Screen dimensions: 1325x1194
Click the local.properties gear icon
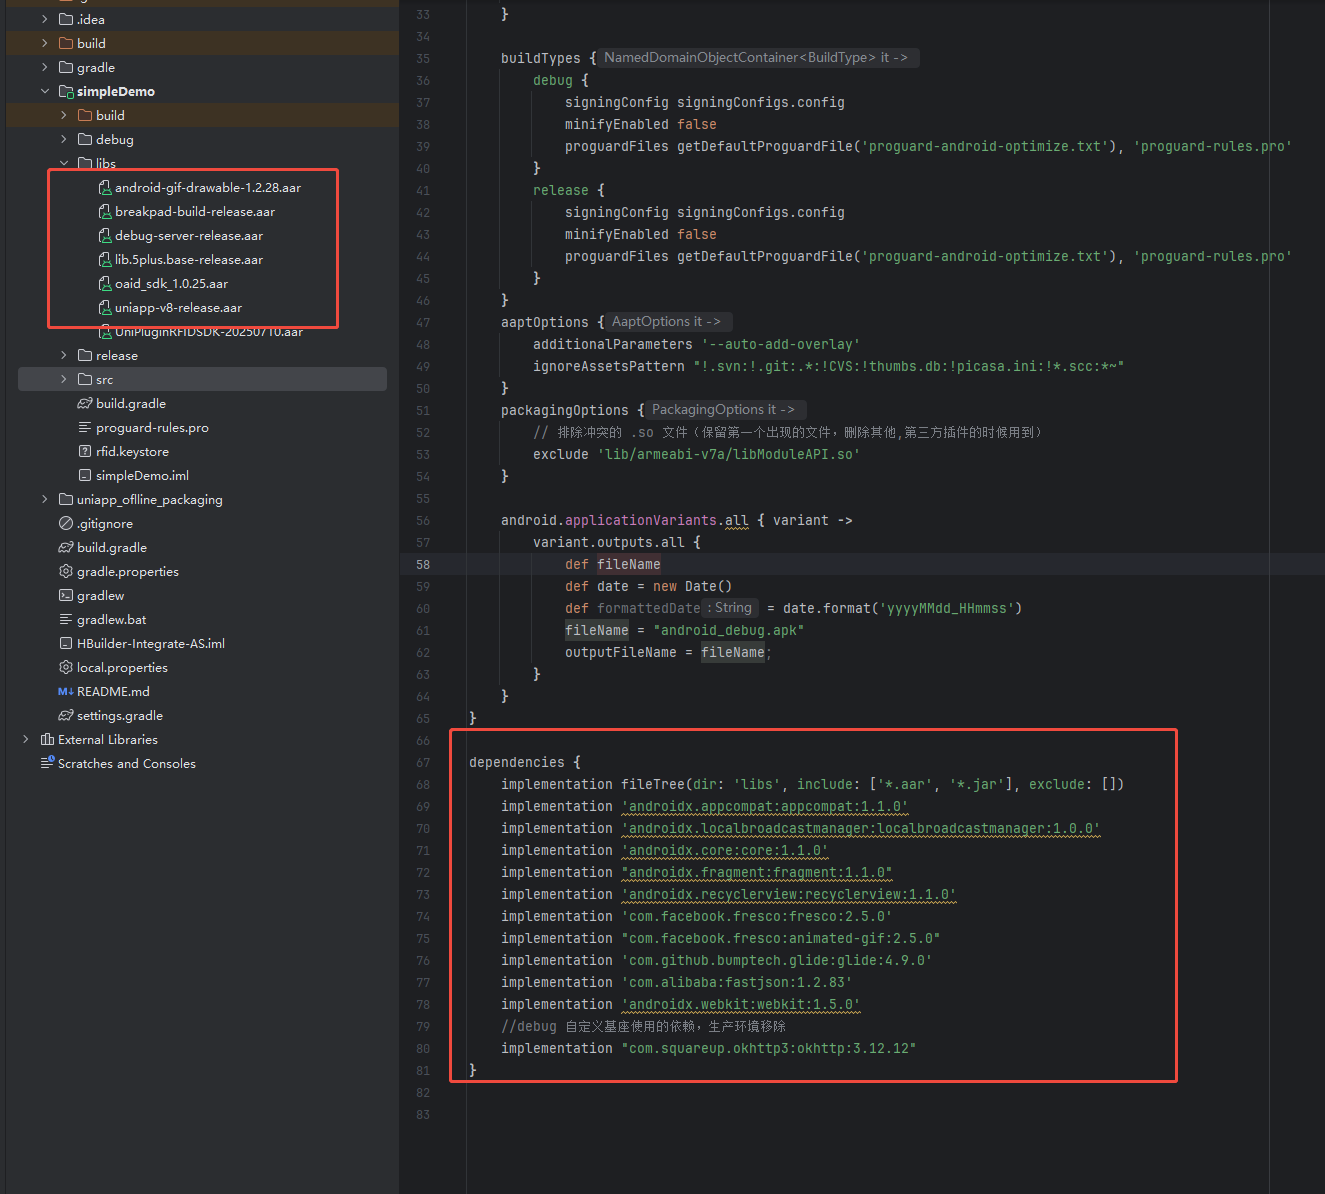click(66, 667)
